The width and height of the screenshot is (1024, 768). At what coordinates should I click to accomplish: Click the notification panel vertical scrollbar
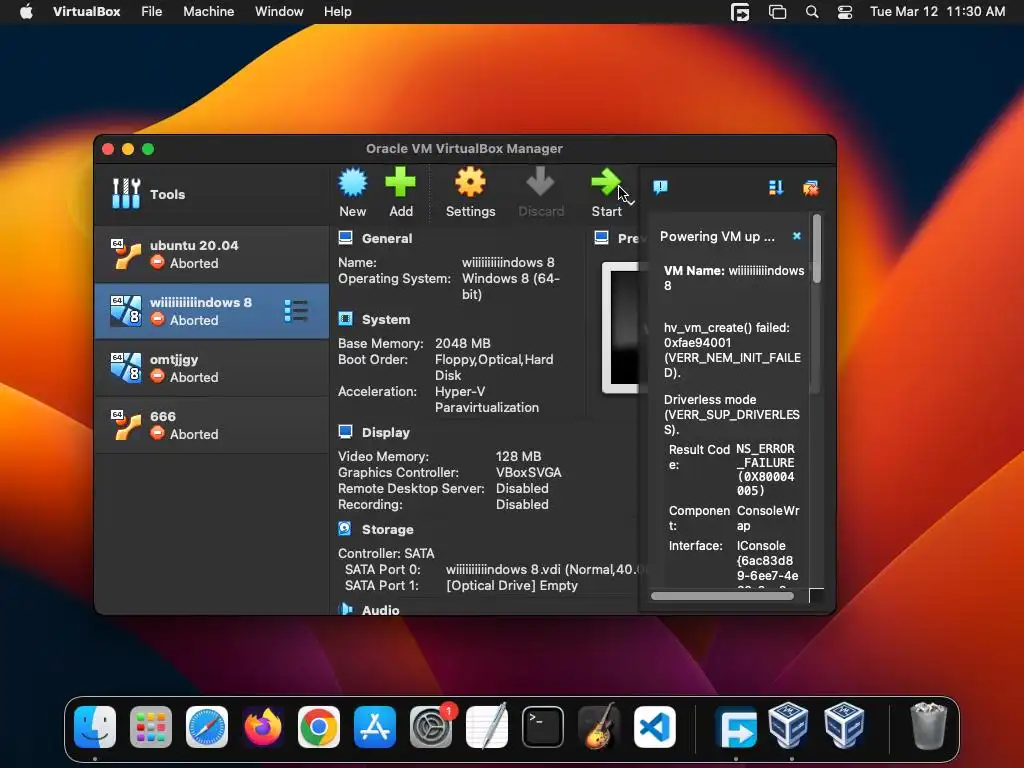pyautogui.click(x=816, y=248)
